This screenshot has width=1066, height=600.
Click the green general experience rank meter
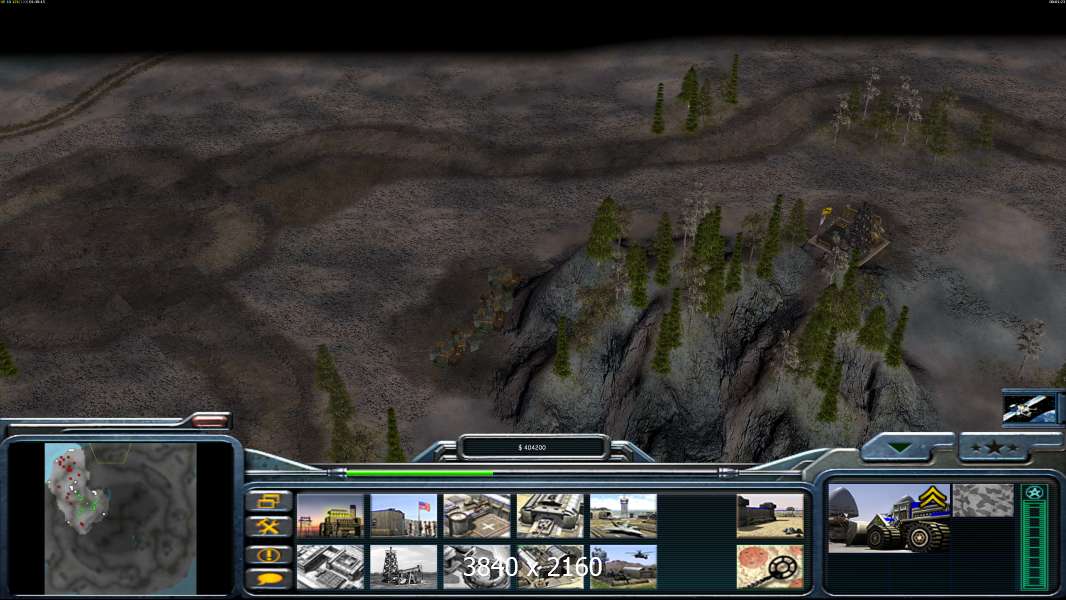(1034, 544)
